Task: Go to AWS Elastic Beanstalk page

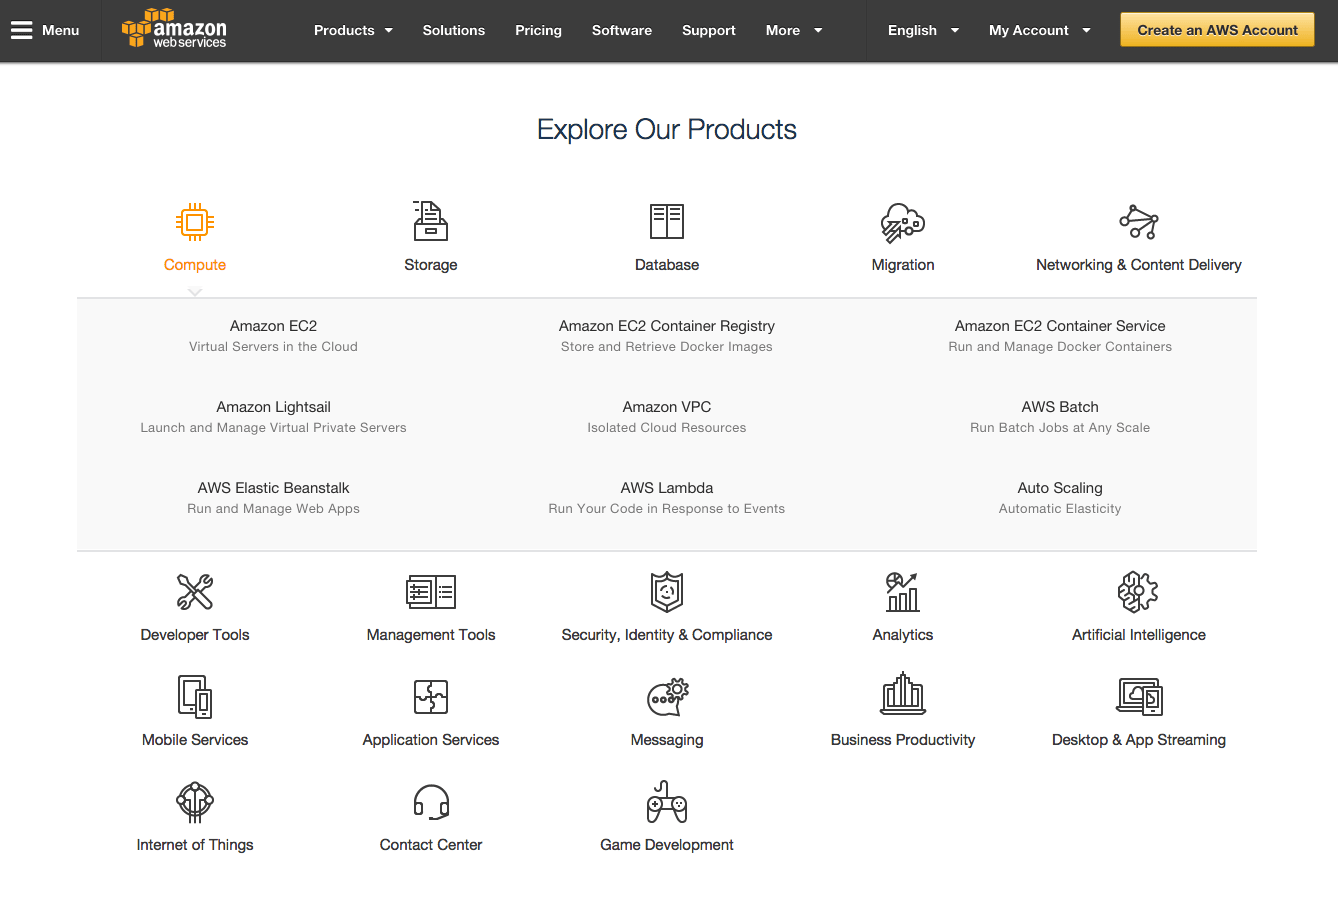Action: tap(273, 488)
